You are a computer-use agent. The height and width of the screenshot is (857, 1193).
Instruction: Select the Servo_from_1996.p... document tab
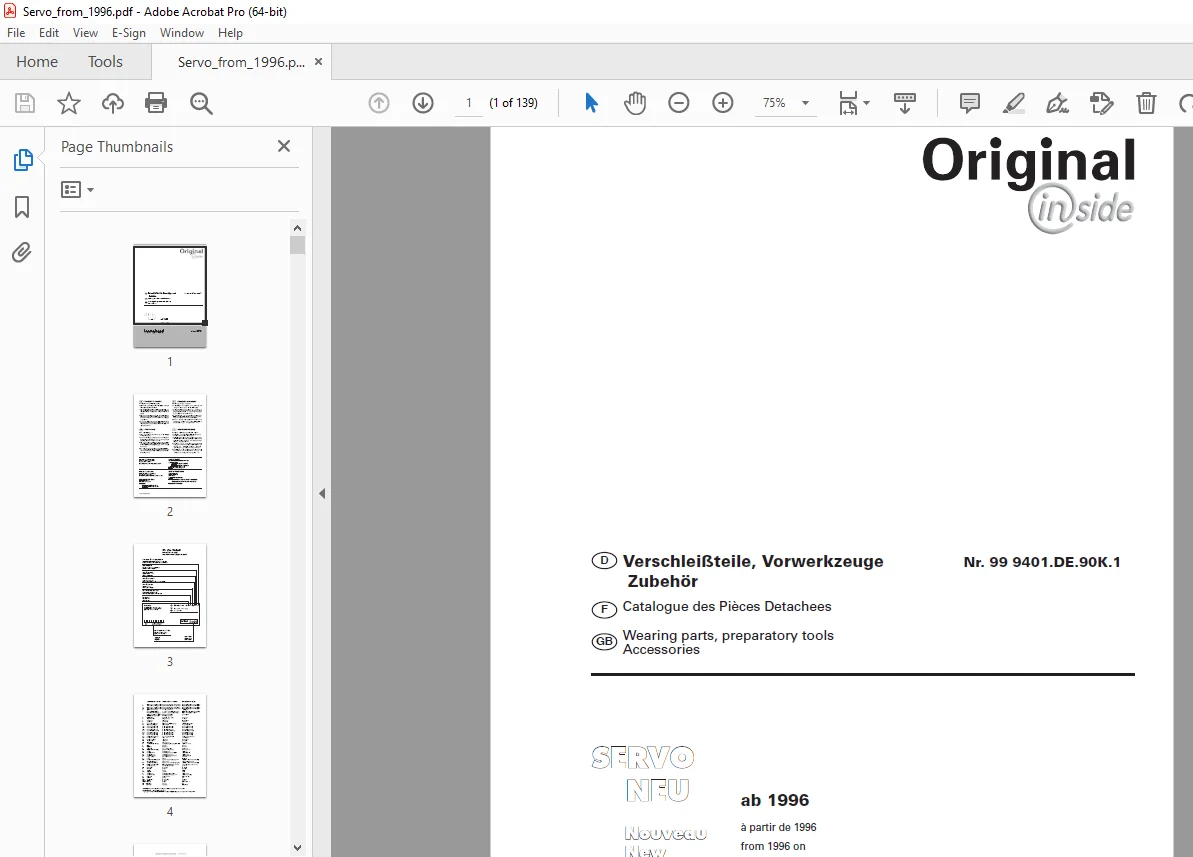point(240,62)
